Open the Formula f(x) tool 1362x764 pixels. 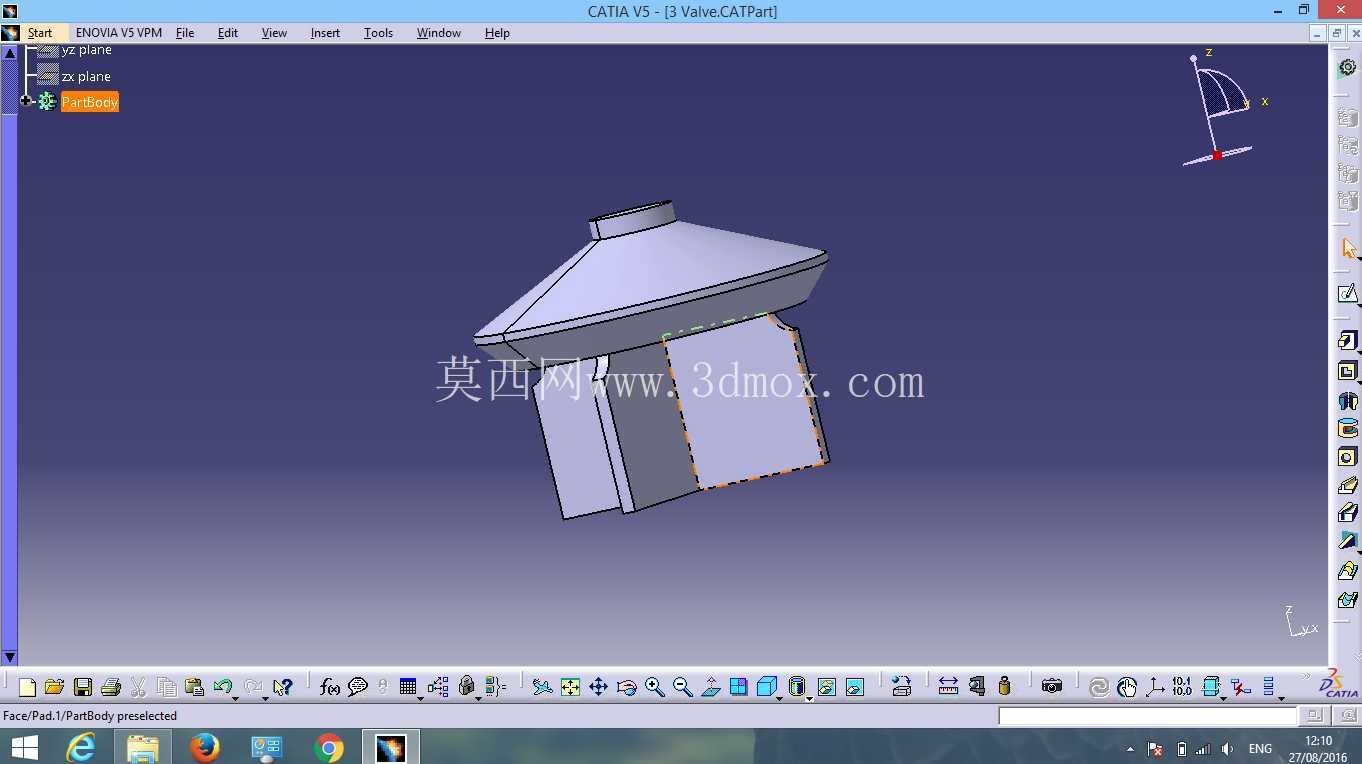(x=330, y=687)
